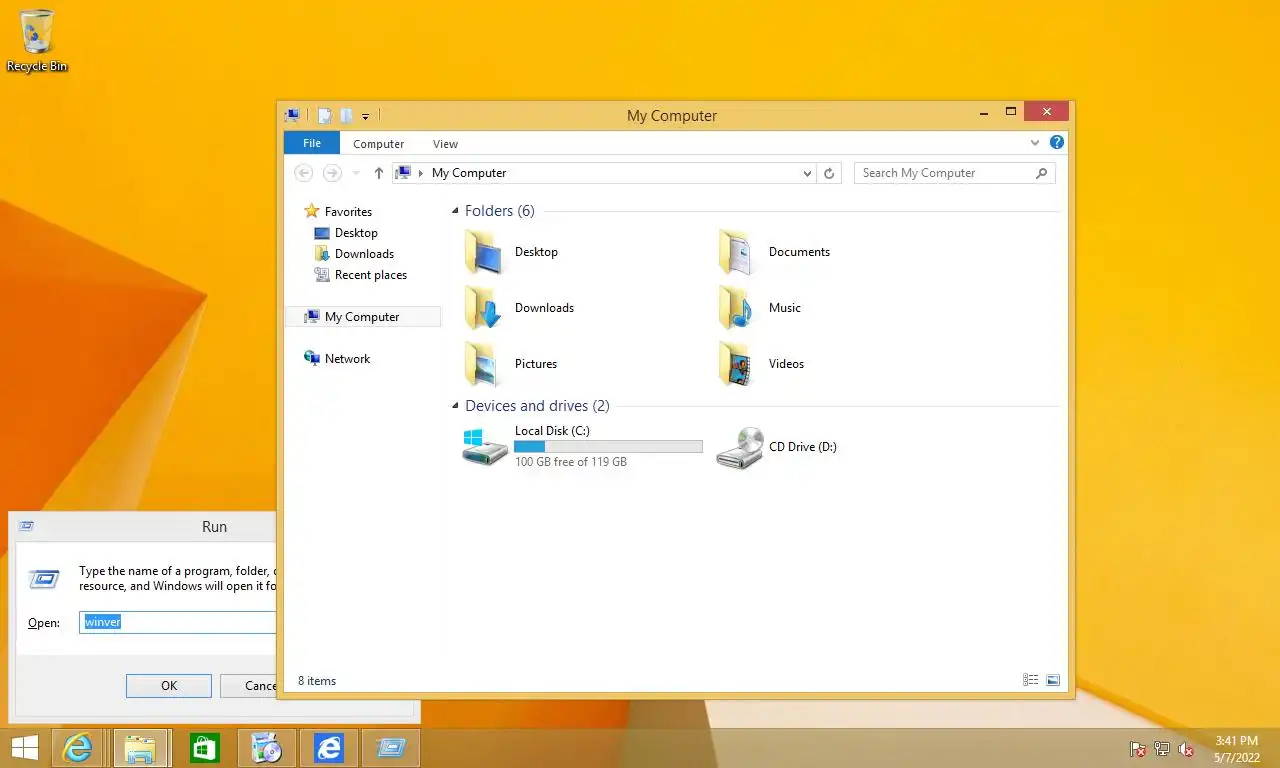Select My Computer in the navigation pane
1280x768 pixels.
(x=363, y=317)
